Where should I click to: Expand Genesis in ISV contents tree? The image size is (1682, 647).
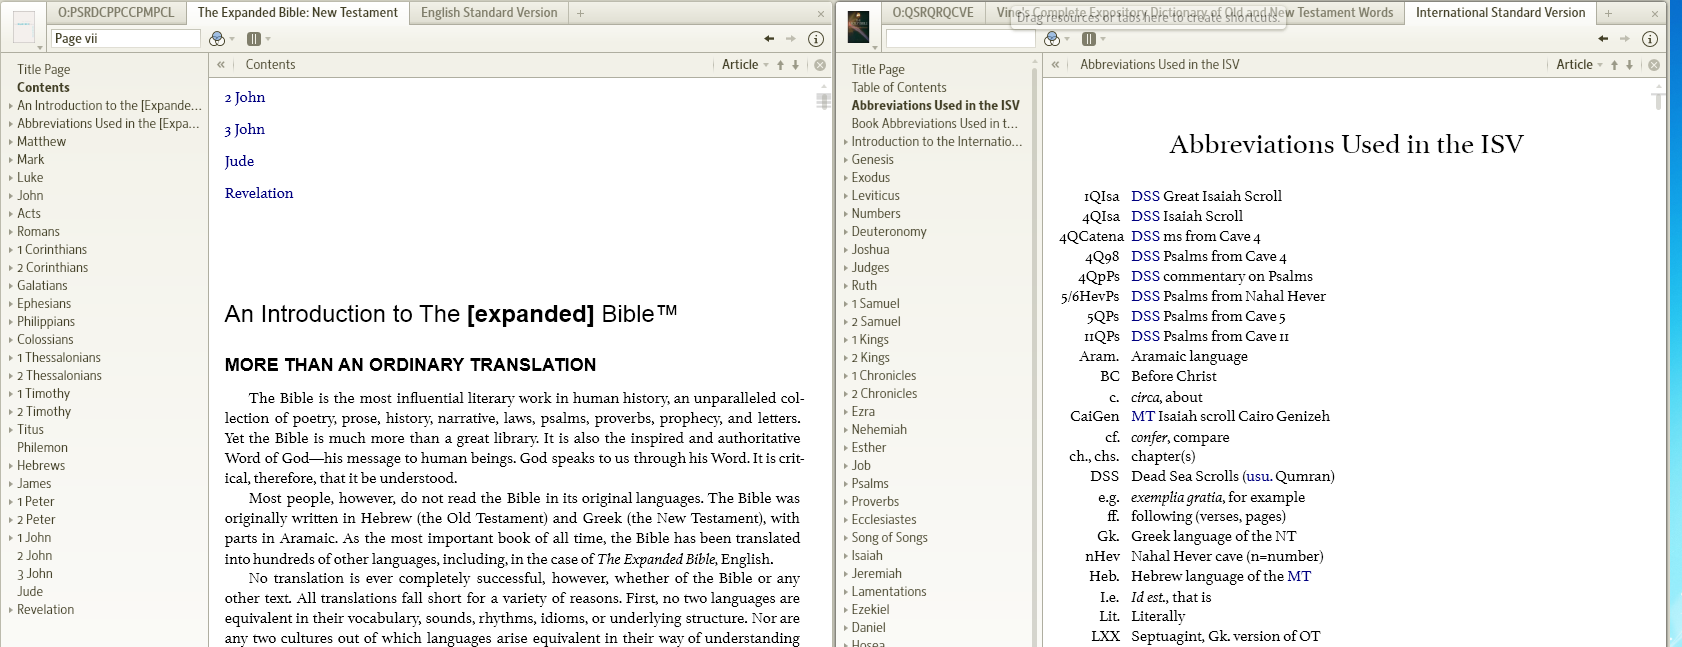(845, 160)
